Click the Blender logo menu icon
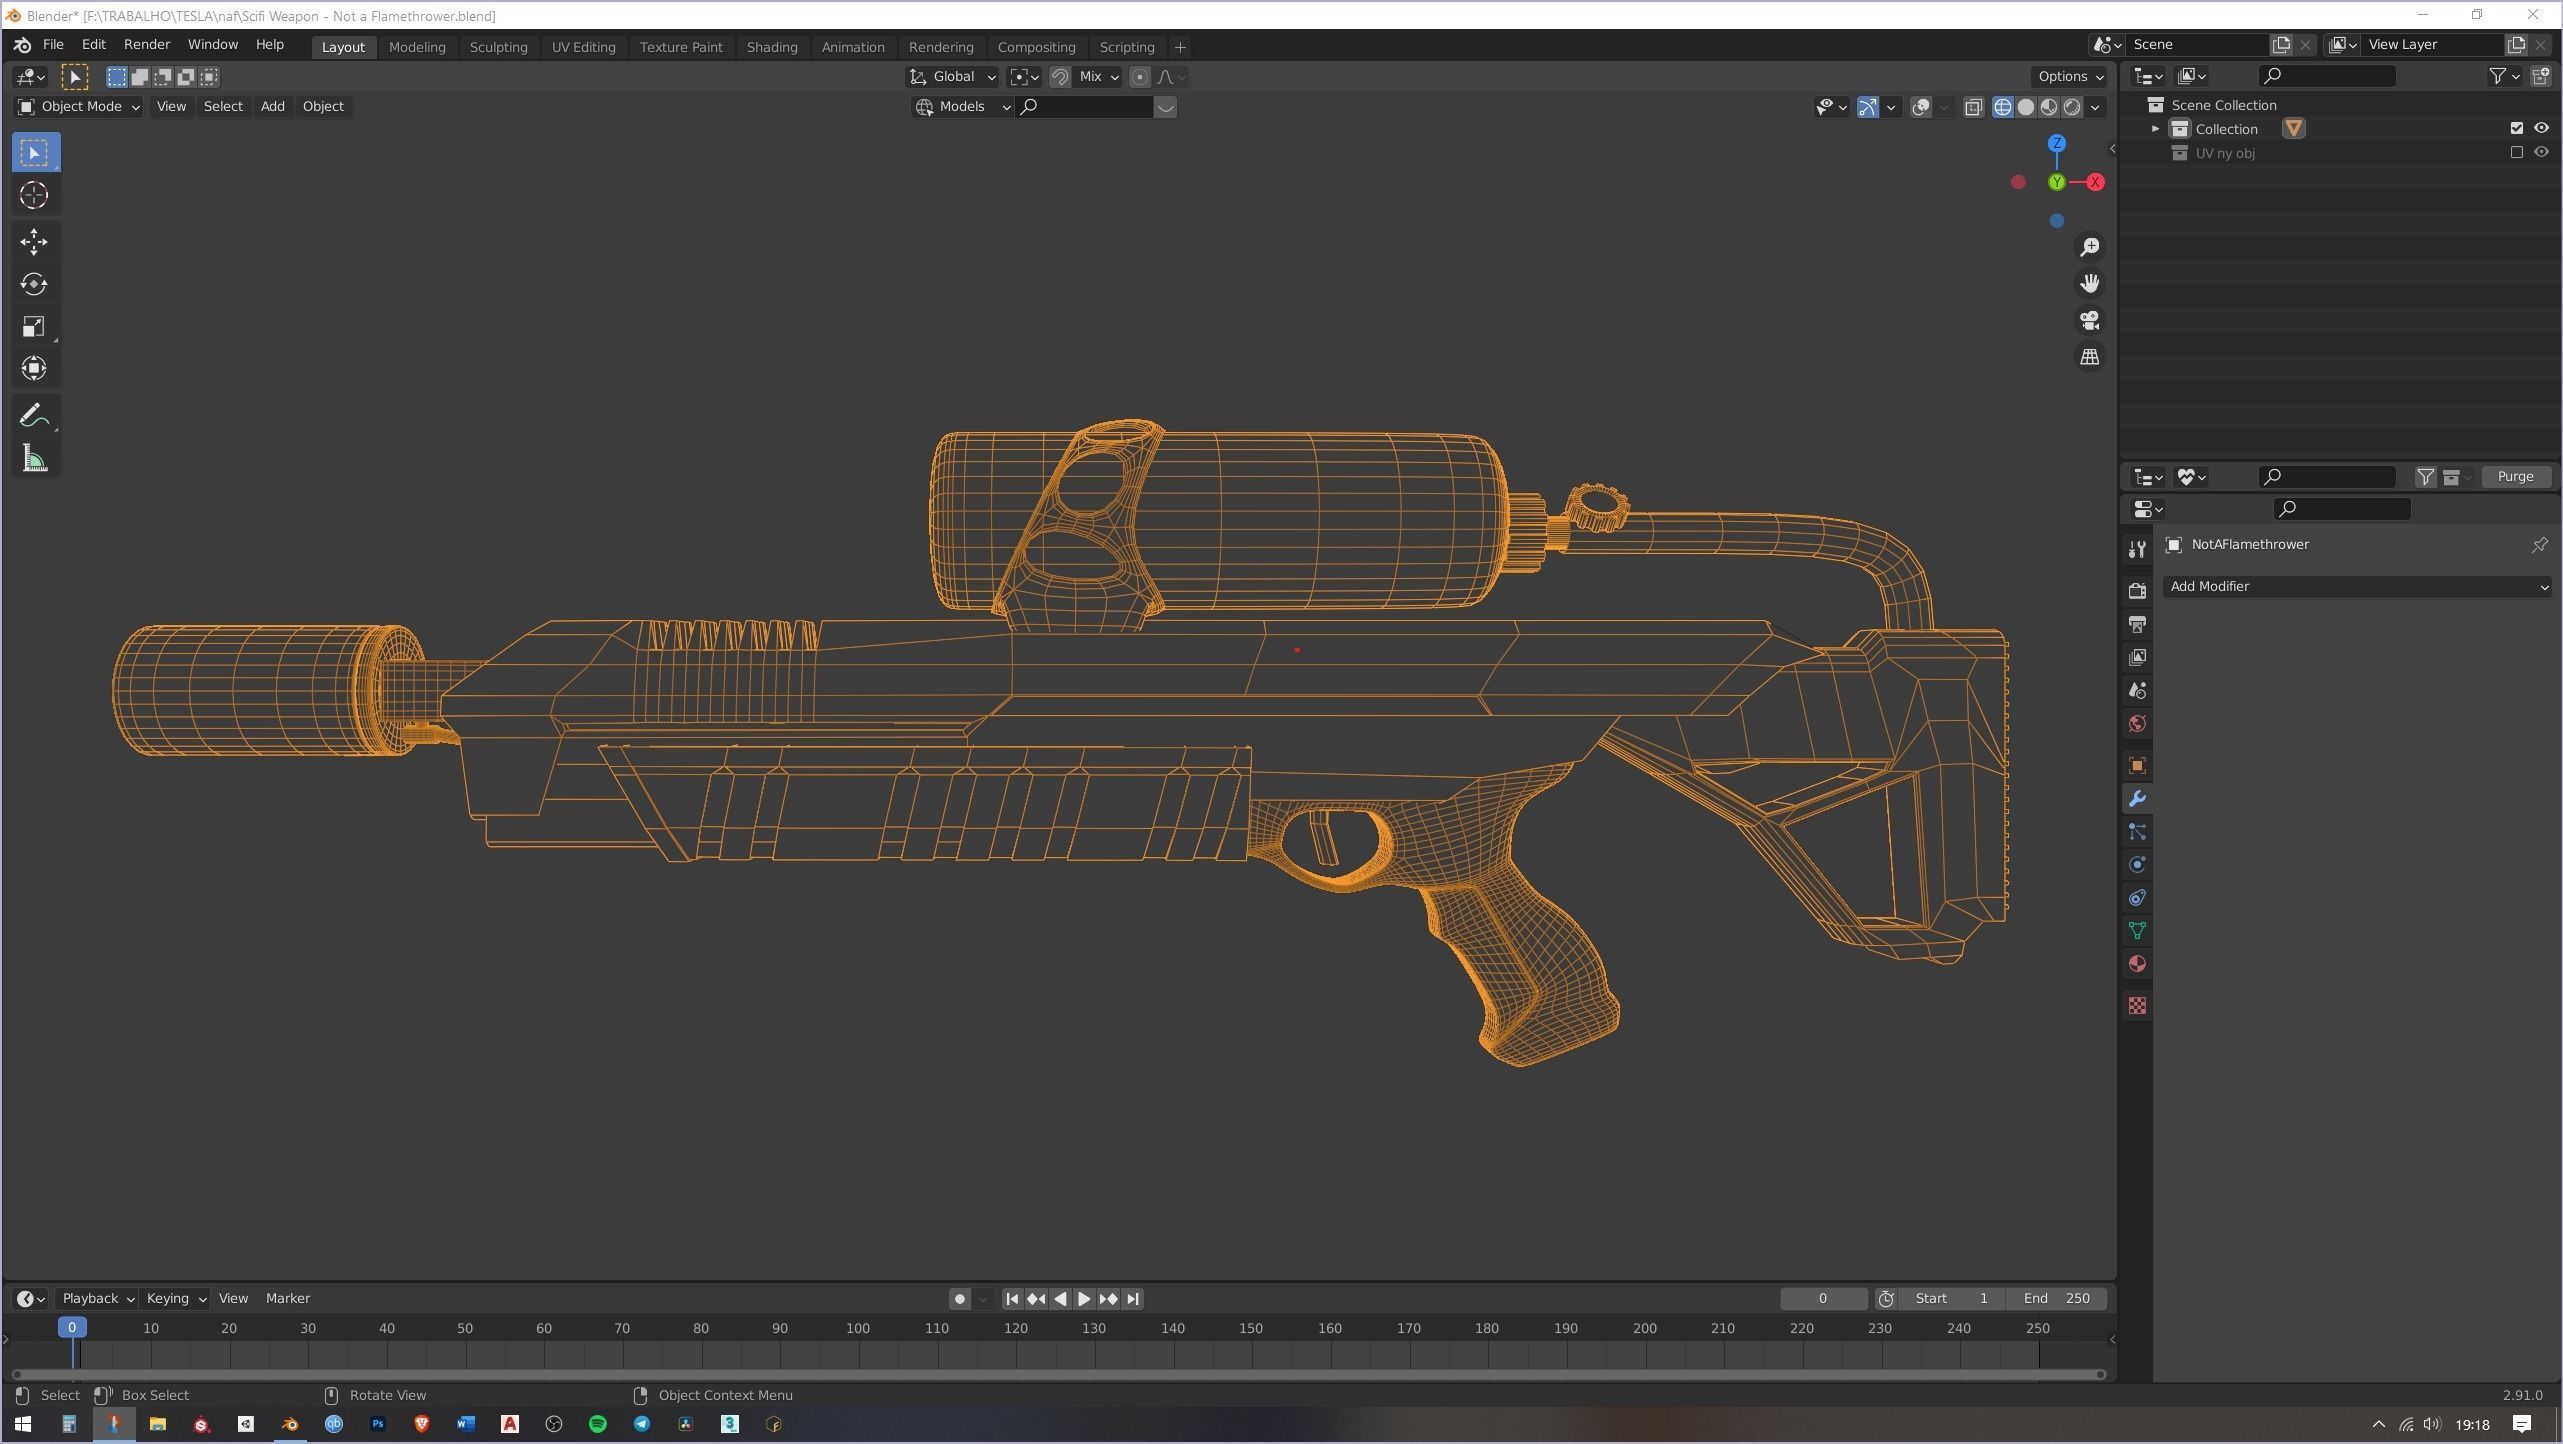 [x=22, y=45]
